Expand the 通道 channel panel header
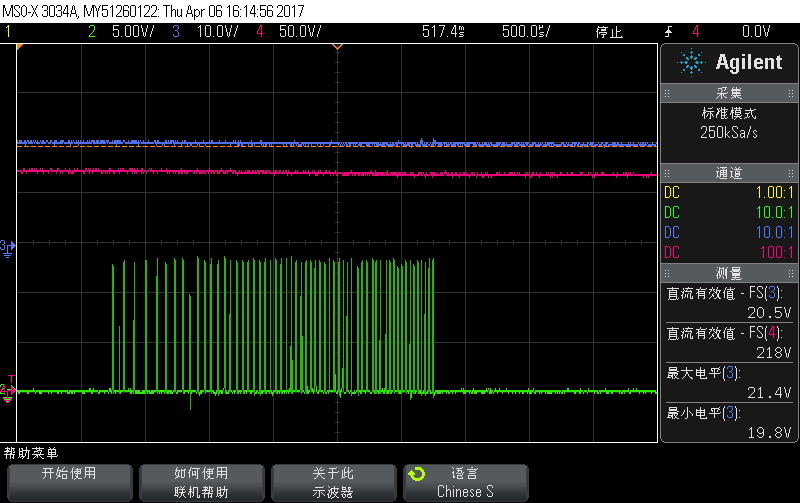The width and height of the screenshot is (800, 503). tap(729, 173)
